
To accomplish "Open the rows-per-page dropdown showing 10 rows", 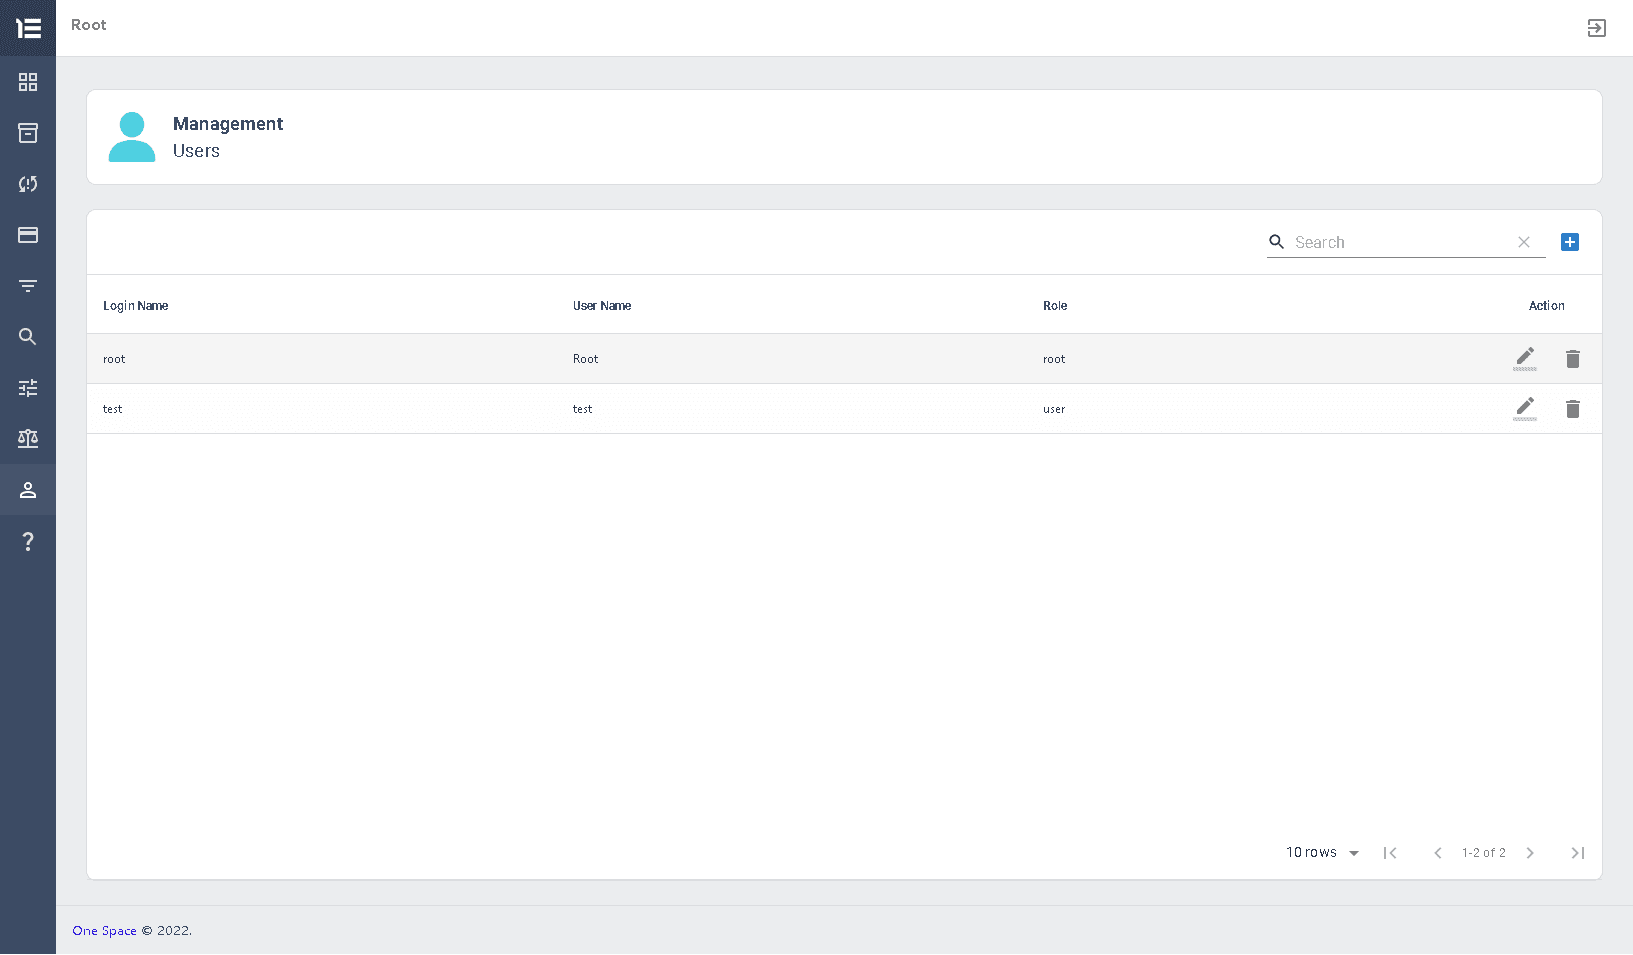I will tap(1321, 852).
